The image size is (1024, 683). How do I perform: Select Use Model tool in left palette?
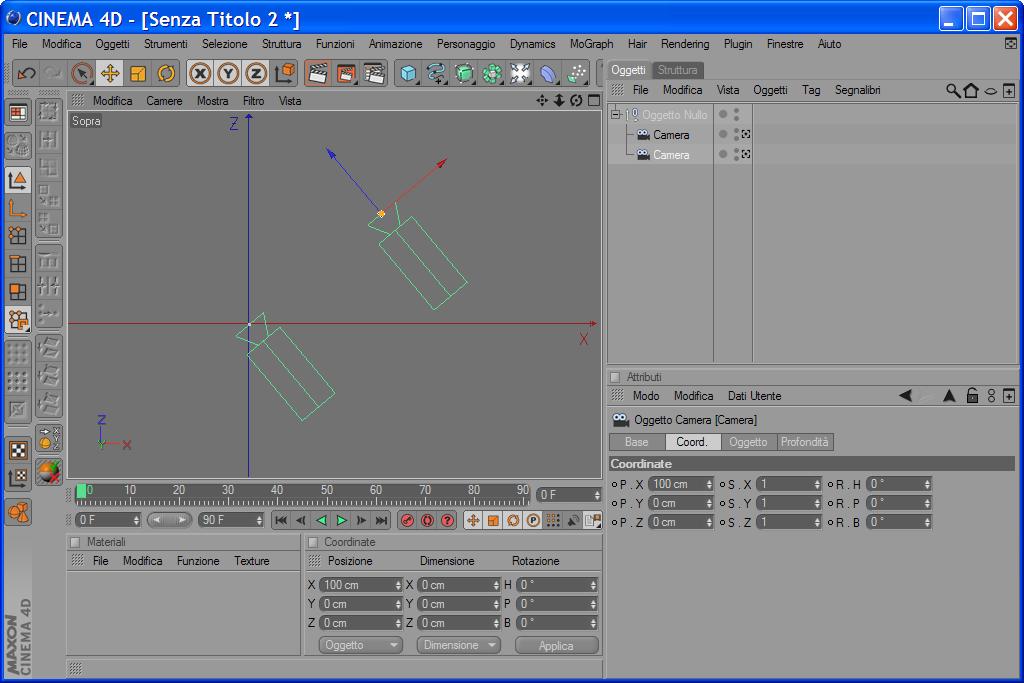[18, 180]
